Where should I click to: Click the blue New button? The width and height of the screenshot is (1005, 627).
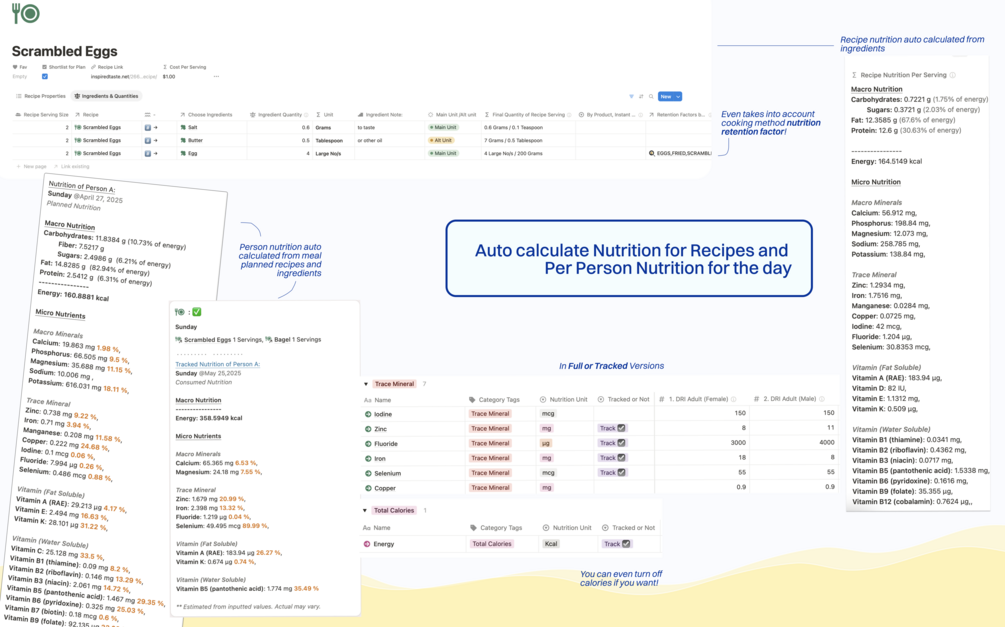(x=666, y=96)
